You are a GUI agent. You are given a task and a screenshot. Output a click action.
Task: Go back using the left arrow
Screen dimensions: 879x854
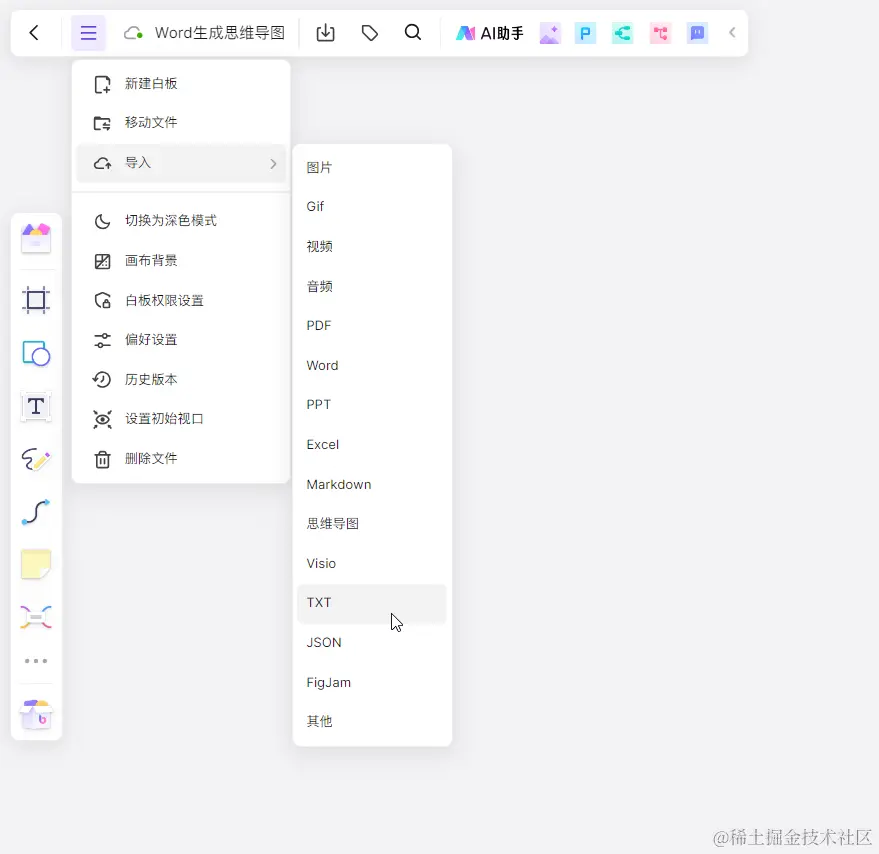click(x=34, y=33)
